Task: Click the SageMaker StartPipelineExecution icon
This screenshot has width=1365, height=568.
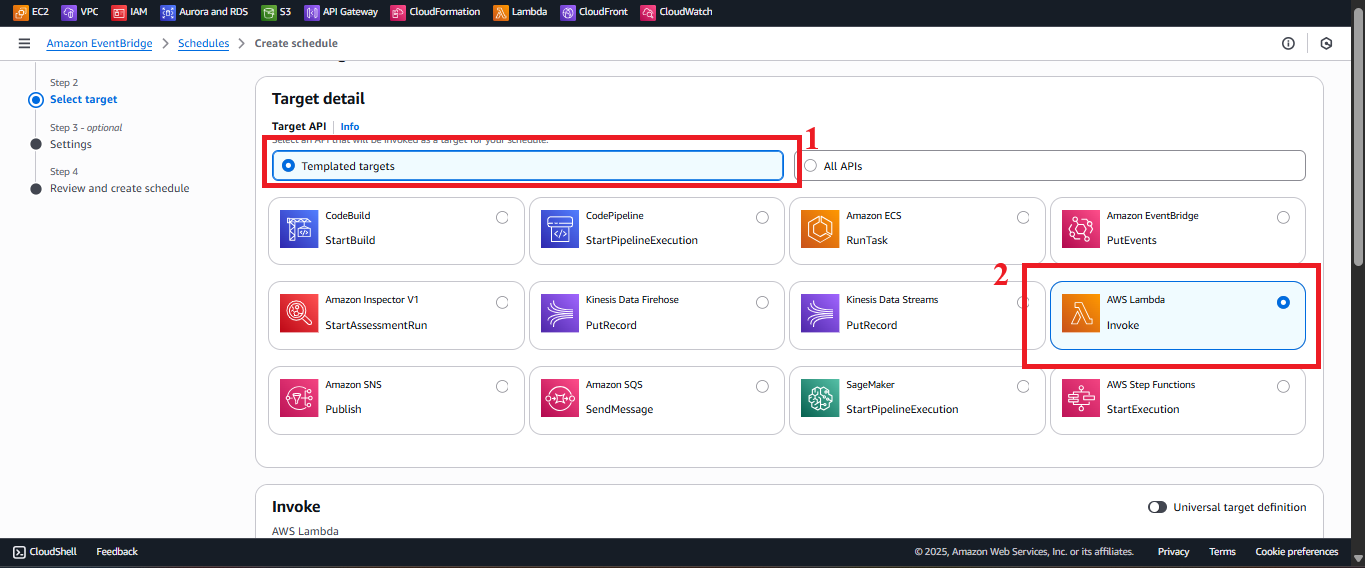Action: (820, 399)
